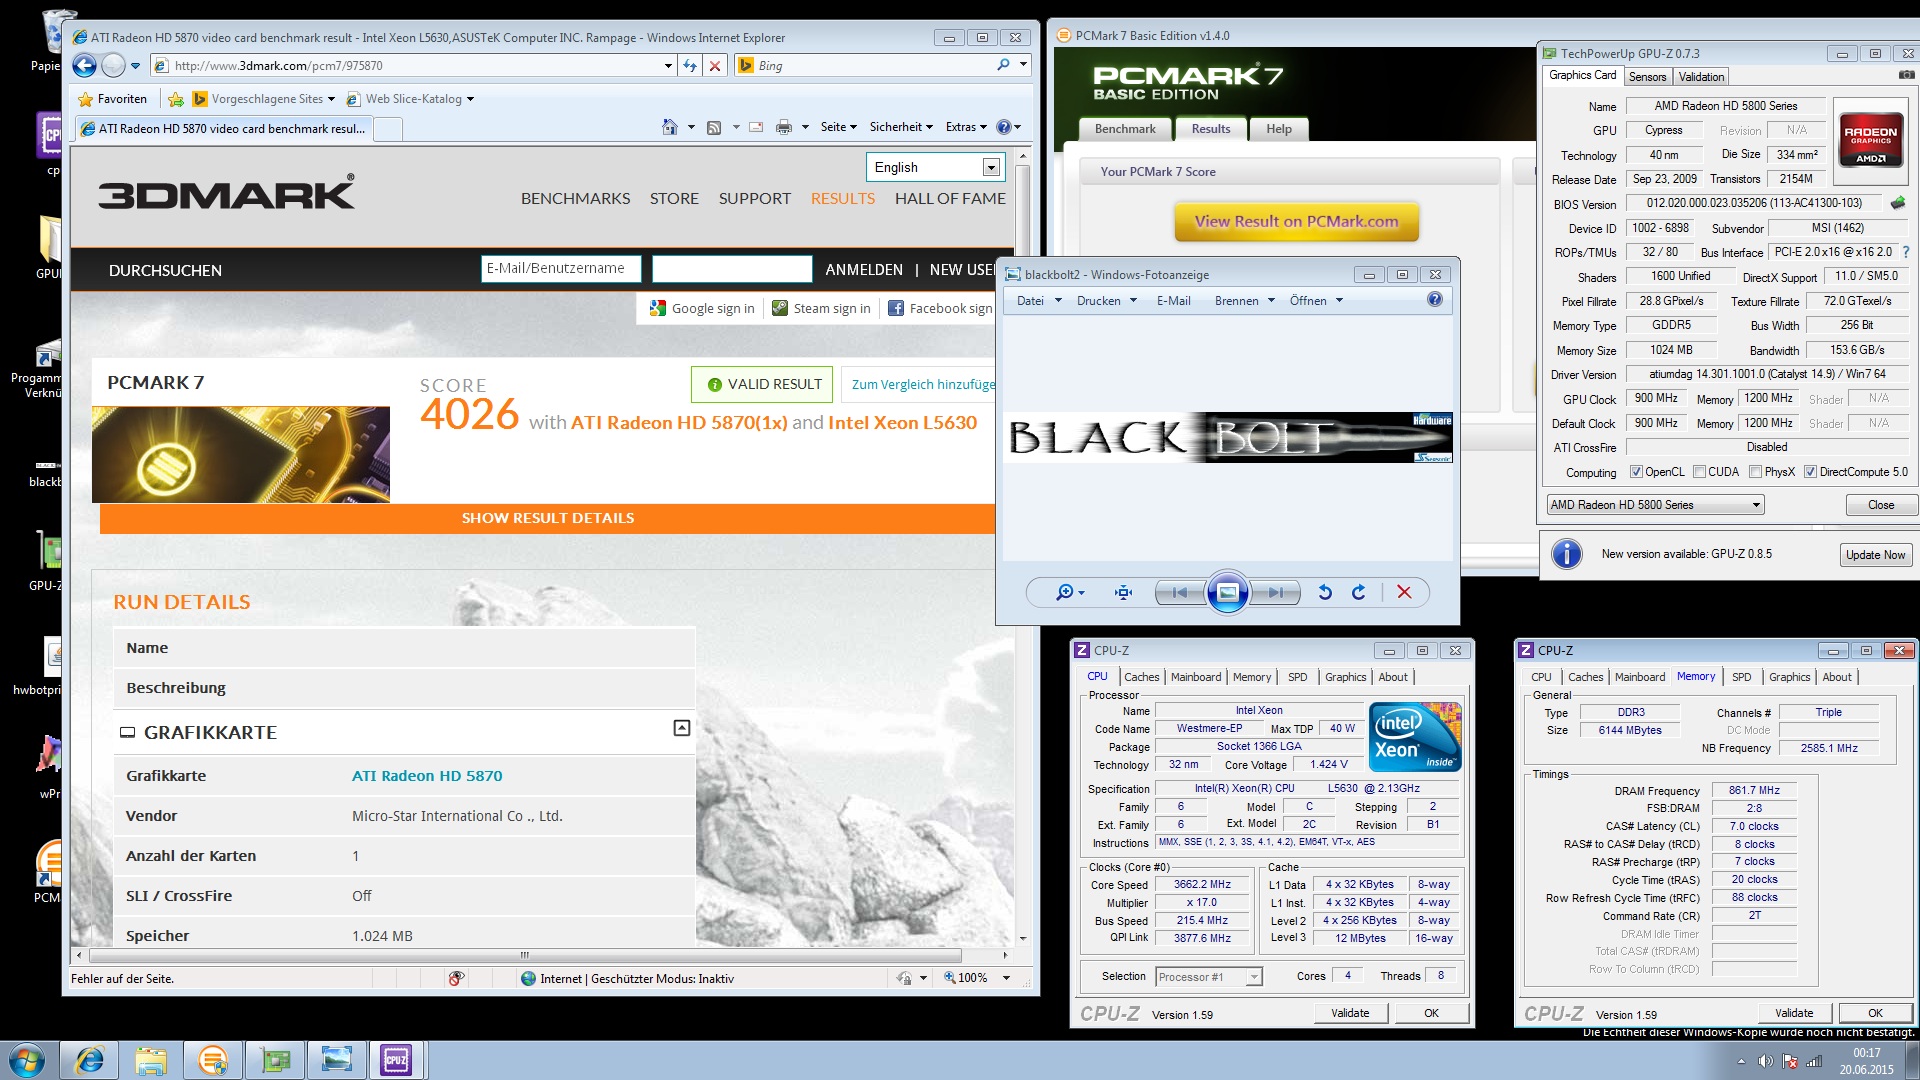Go to next photo in viewer
This screenshot has width=1920, height=1080.
1275,592
